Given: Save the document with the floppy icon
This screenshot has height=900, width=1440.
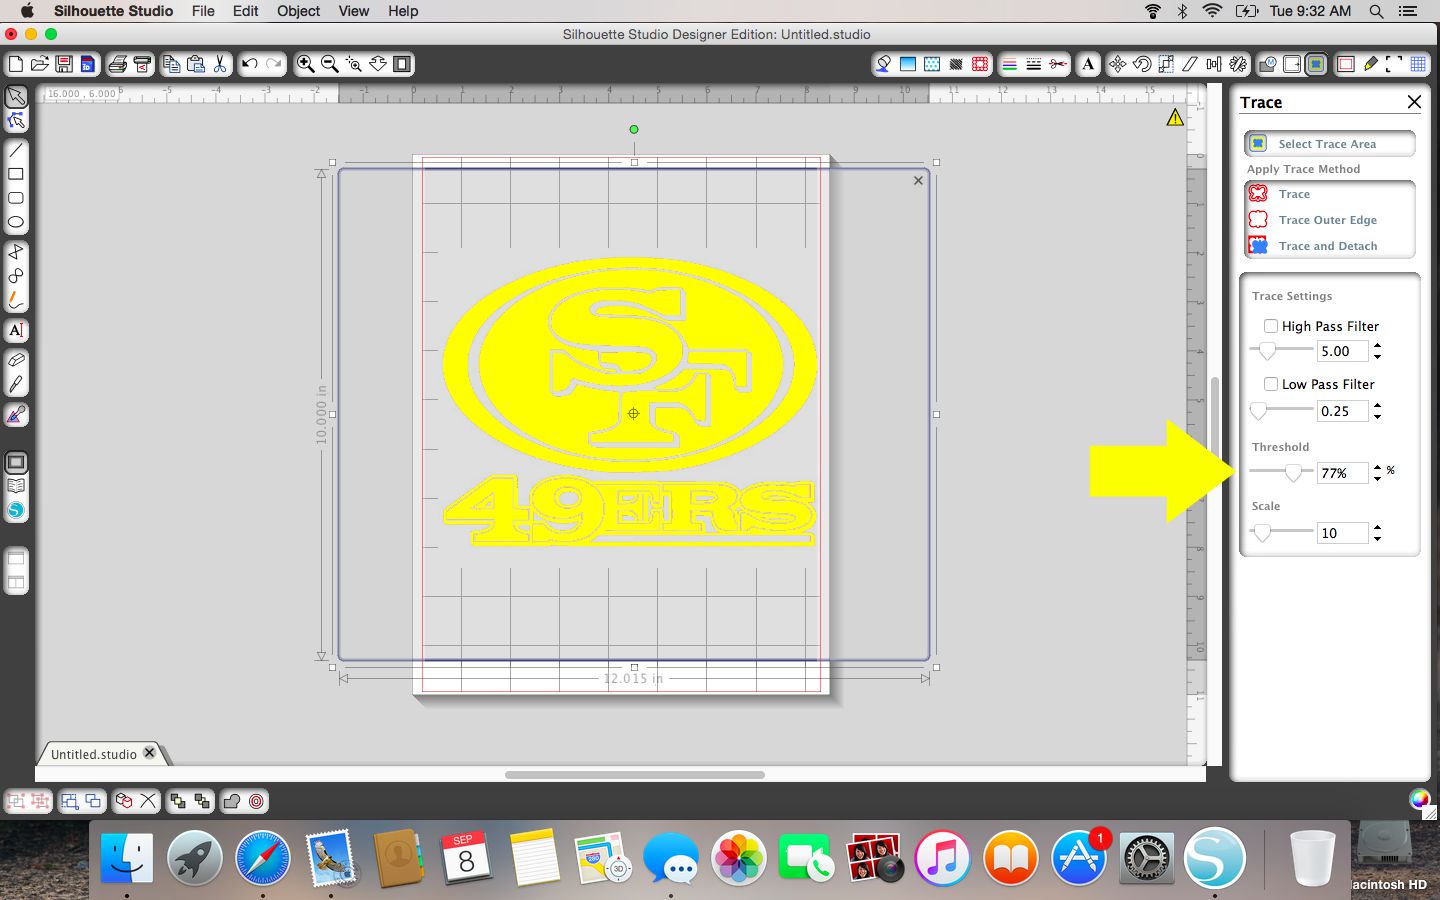Looking at the screenshot, I should 64,64.
